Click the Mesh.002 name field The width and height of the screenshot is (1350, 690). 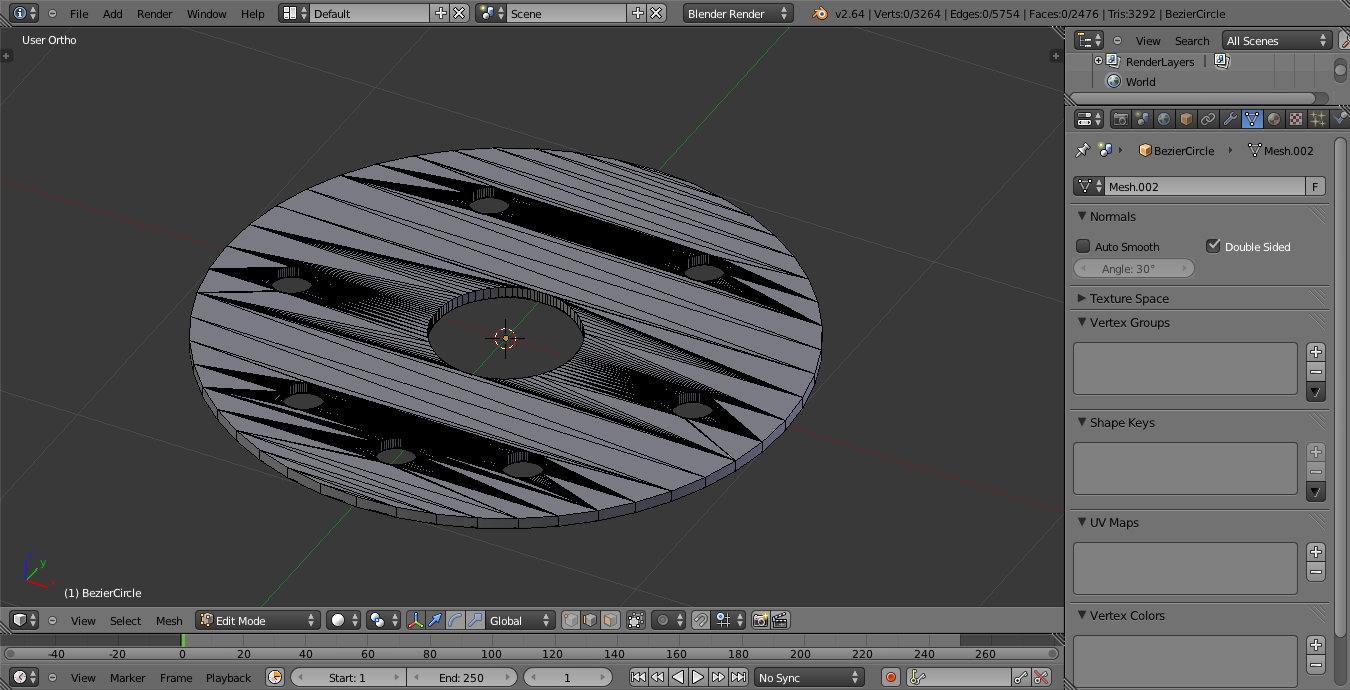[x=1205, y=186]
